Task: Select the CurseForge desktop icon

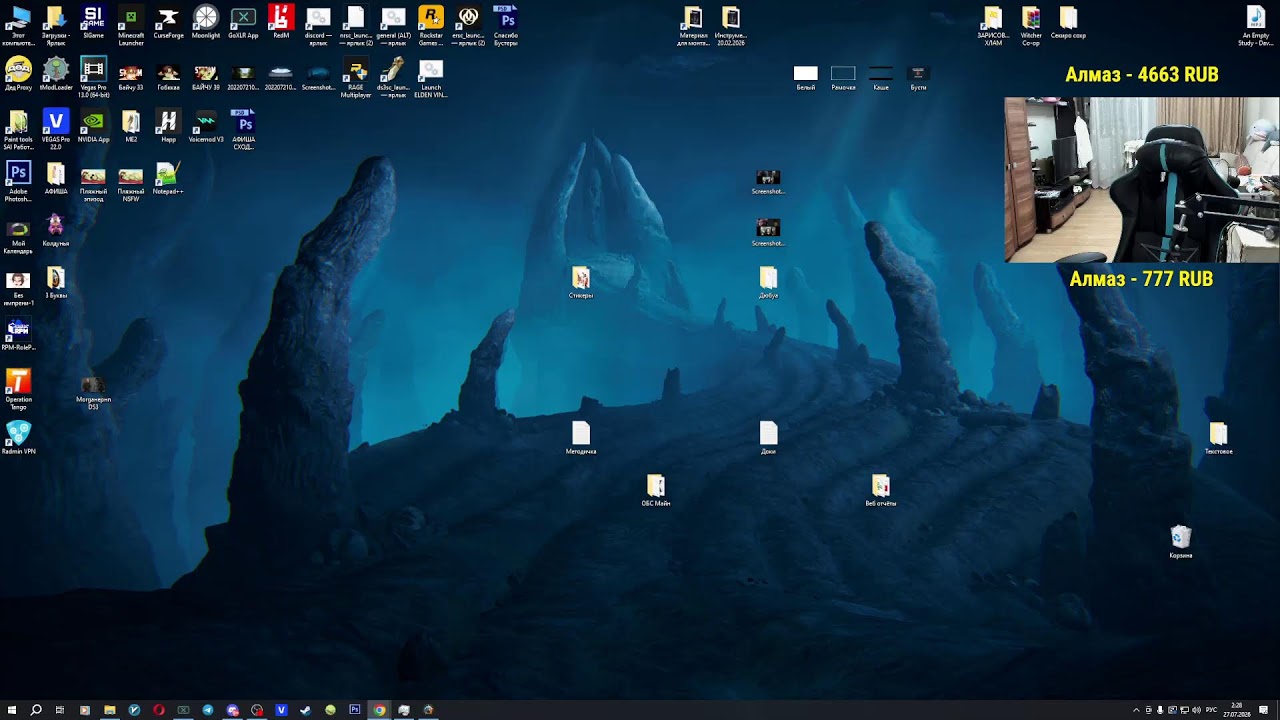Action: pos(168,23)
